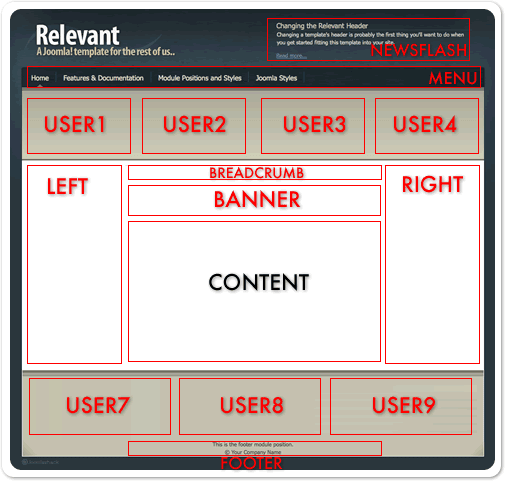Open the Home menu item
This screenshot has width=505, height=481.
click(40, 78)
